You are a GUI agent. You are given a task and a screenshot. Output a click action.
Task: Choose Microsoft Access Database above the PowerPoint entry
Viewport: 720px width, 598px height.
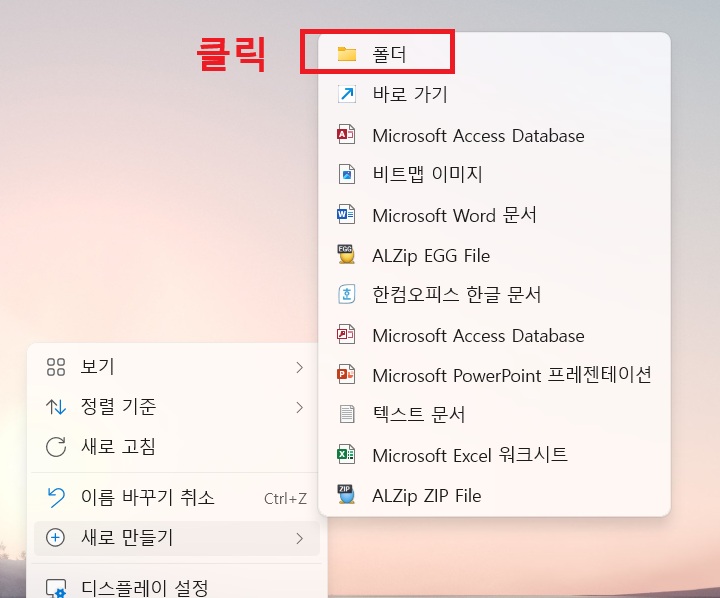tap(494, 335)
